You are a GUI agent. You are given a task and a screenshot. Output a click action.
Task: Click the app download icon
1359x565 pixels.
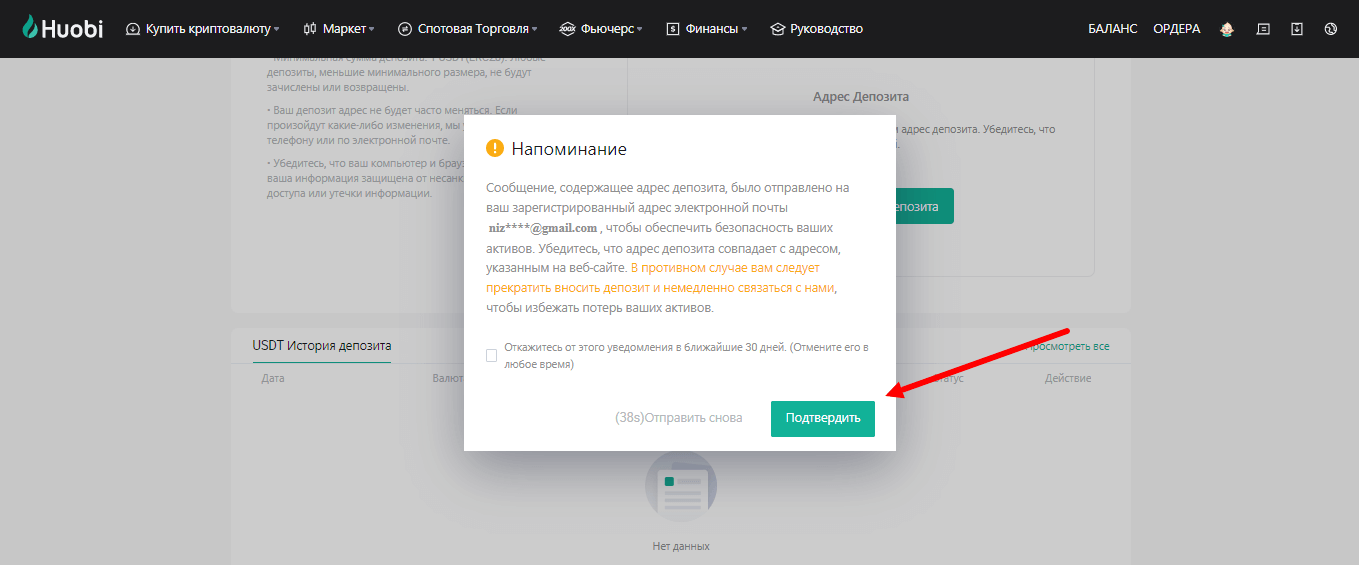pos(1297,29)
